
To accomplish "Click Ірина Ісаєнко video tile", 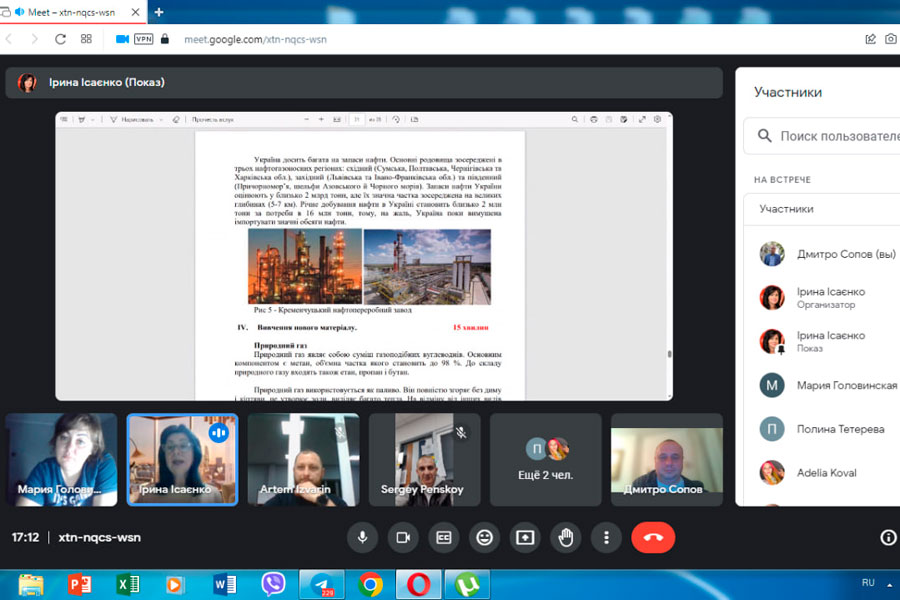I will 182,459.
